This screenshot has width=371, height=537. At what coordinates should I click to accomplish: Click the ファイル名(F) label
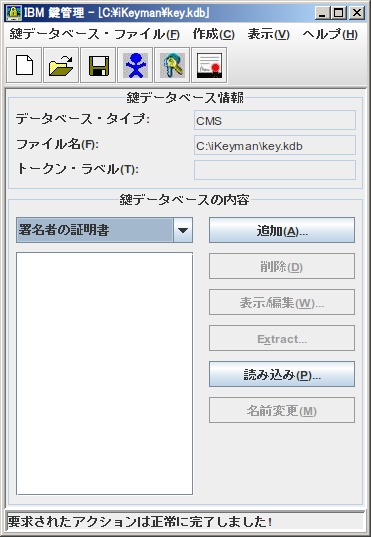[58, 144]
